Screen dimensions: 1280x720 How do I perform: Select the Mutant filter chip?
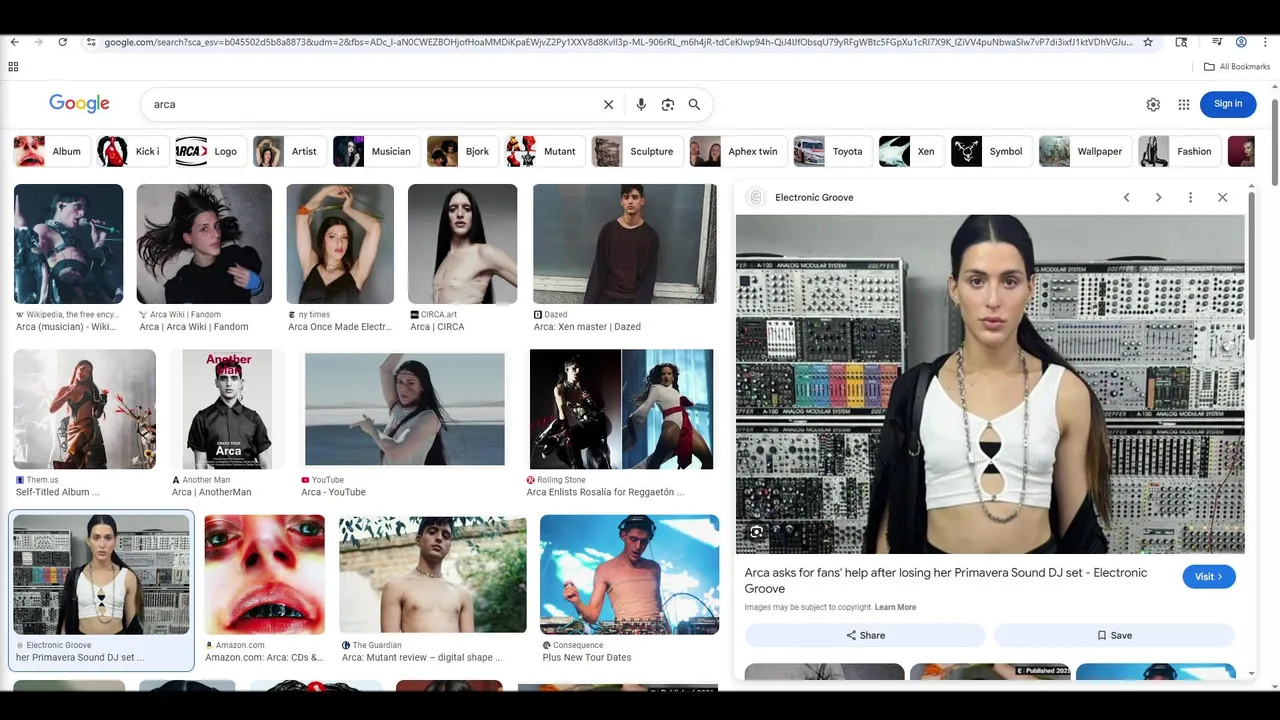coord(544,151)
